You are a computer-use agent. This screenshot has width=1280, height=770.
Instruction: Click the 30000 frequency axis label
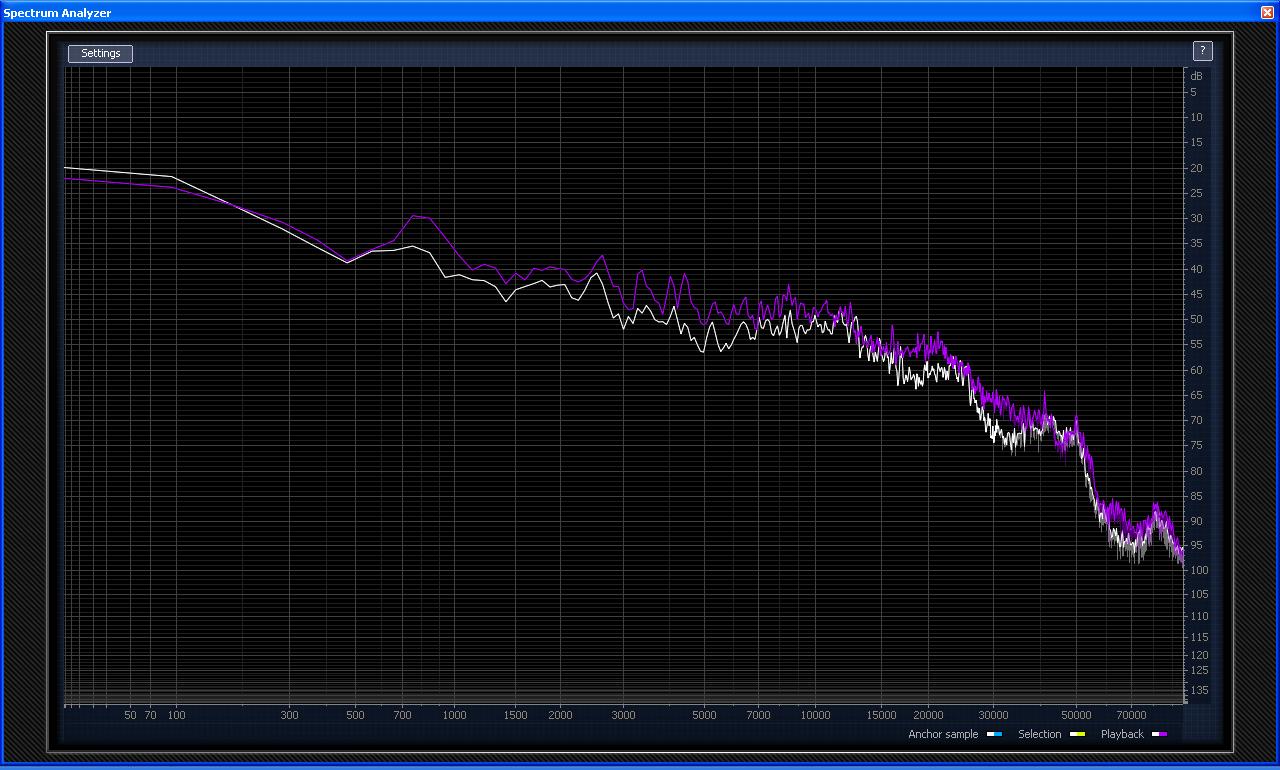(993, 715)
